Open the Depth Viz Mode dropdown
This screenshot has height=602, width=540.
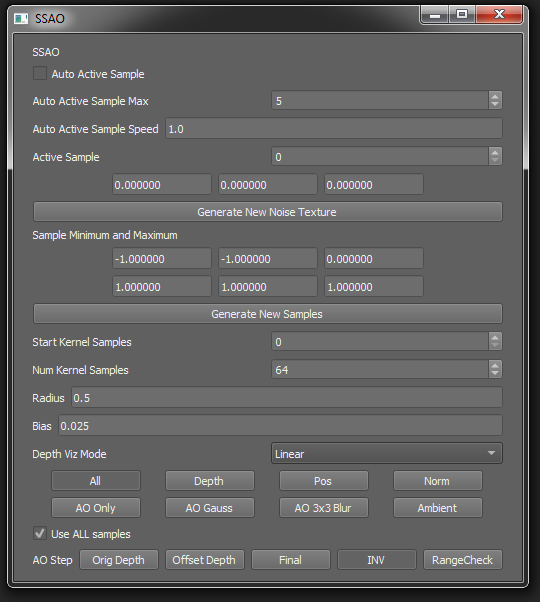coord(386,453)
